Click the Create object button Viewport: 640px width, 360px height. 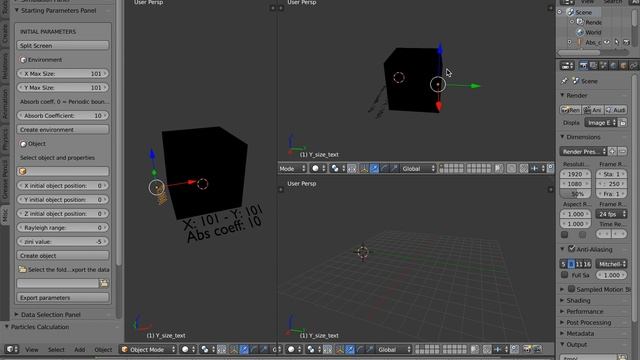(x=63, y=256)
